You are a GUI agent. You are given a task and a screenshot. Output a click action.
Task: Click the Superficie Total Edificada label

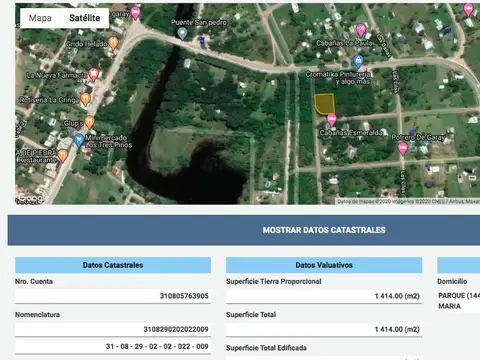[x=266, y=348]
